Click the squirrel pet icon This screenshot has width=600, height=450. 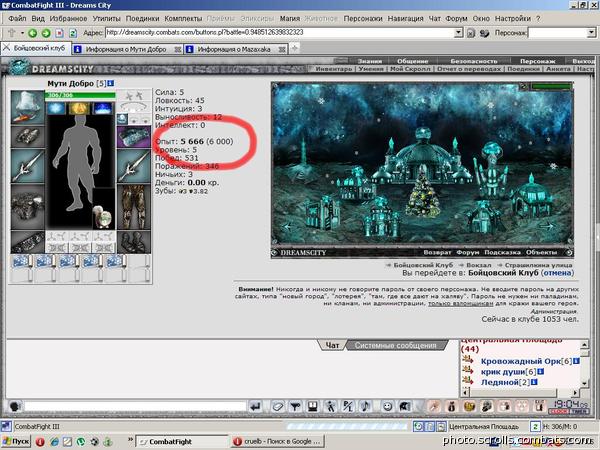[103, 217]
